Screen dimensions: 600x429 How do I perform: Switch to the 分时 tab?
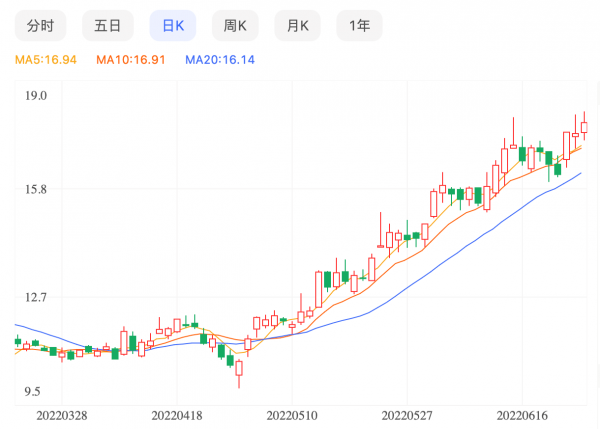(x=41, y=26)
